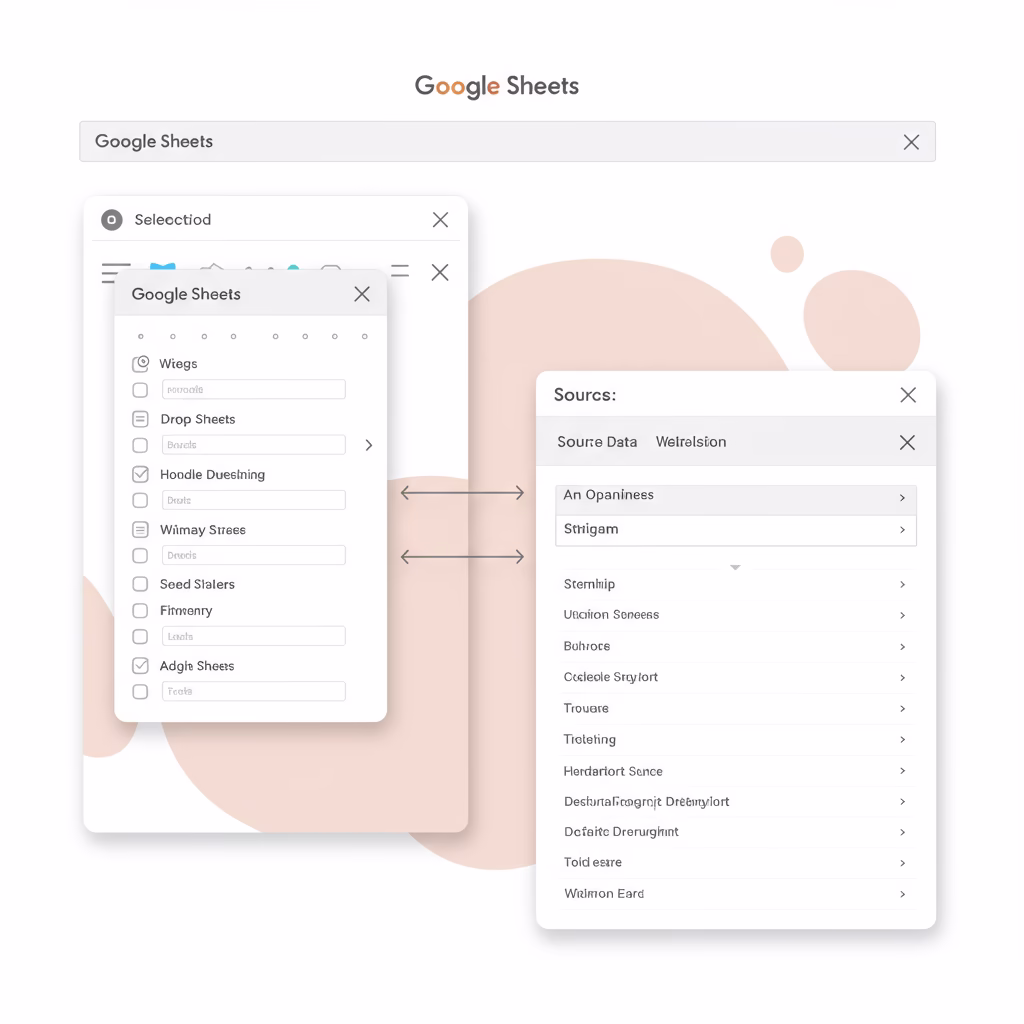Tick the checkbox below Wiegs

pos(140,390)
